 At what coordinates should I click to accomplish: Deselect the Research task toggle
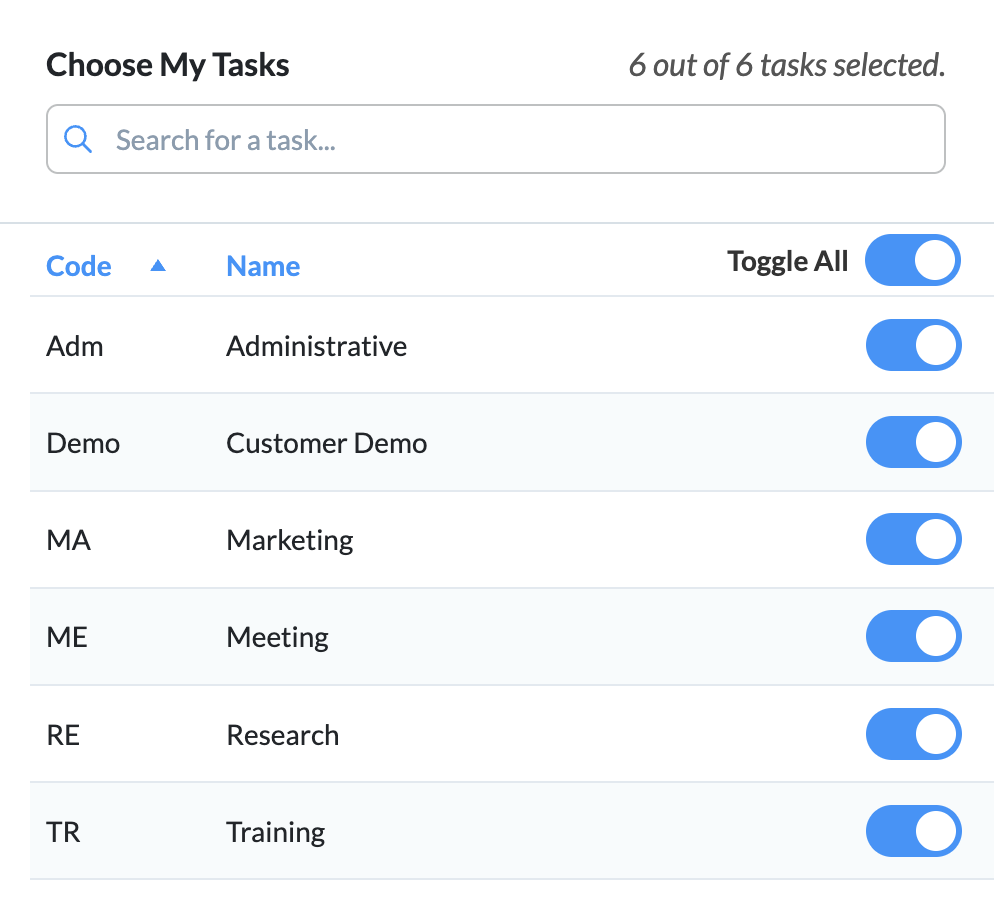pos(913,734)
